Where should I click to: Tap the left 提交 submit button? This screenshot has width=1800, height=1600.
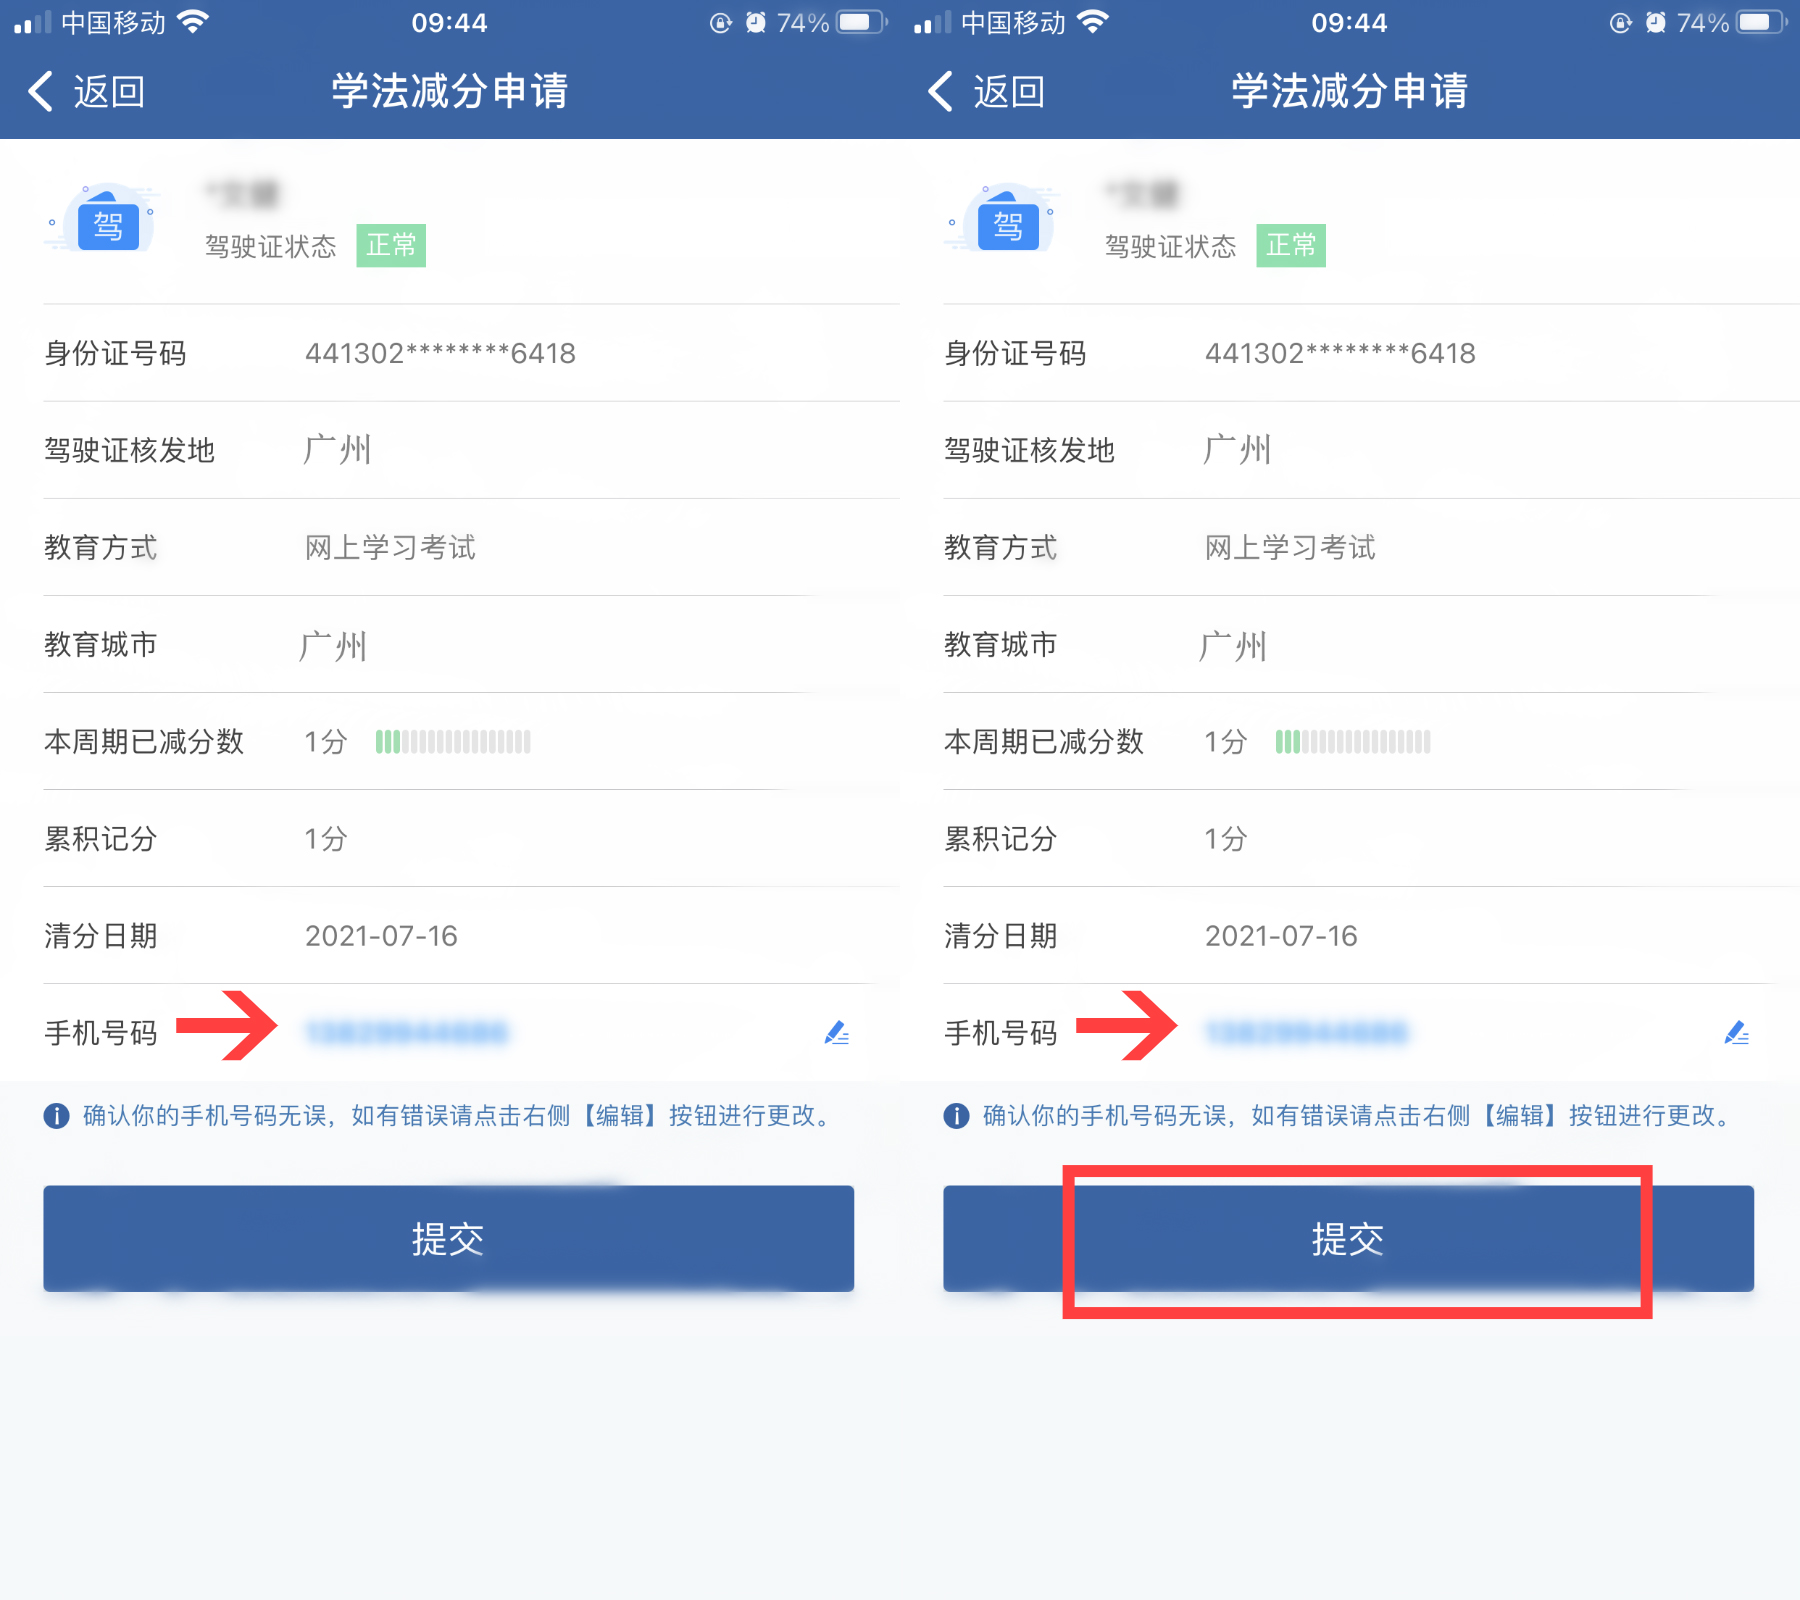[448, 1239]
